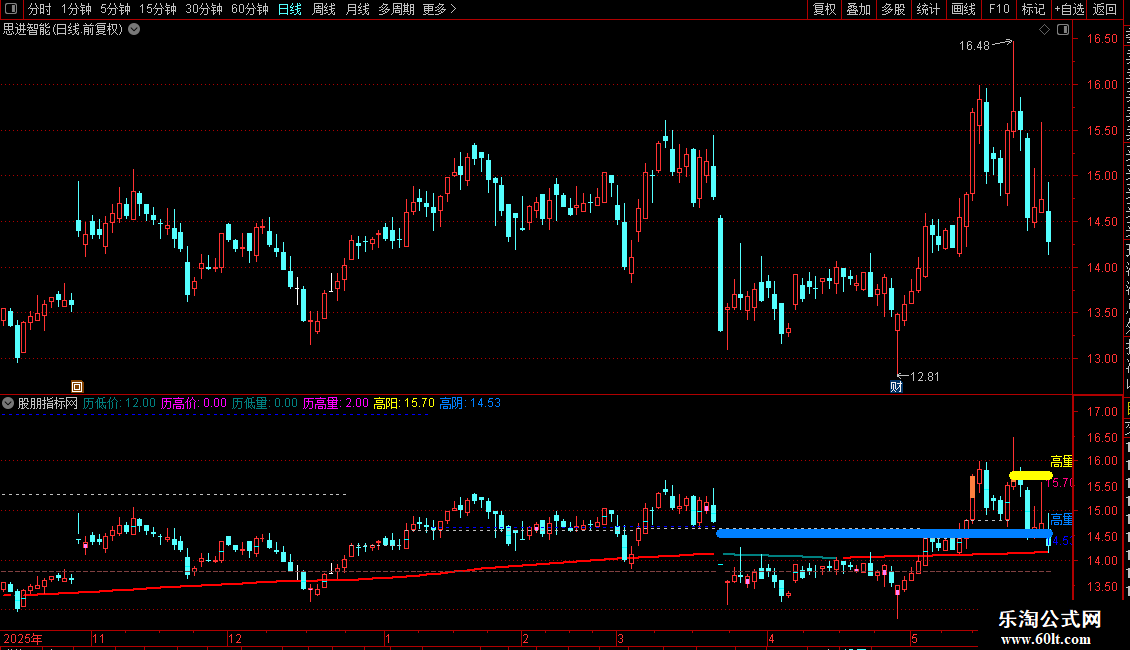The image size is (1130, 650).
Task: Click month 4 on time axis
Action: click(x=771, y=638)
